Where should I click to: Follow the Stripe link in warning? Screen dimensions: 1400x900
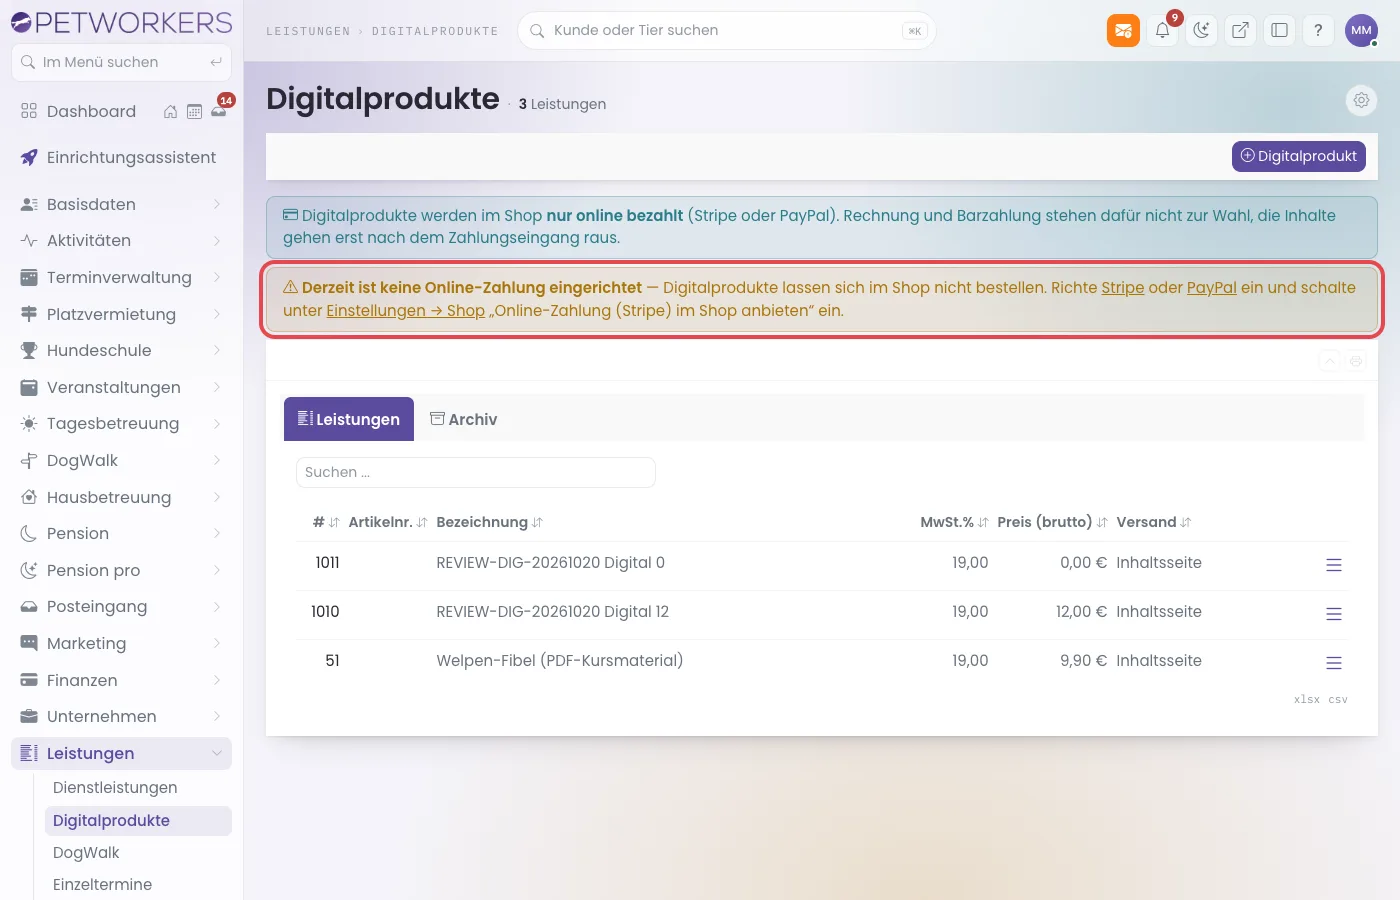pos(1122,287)
